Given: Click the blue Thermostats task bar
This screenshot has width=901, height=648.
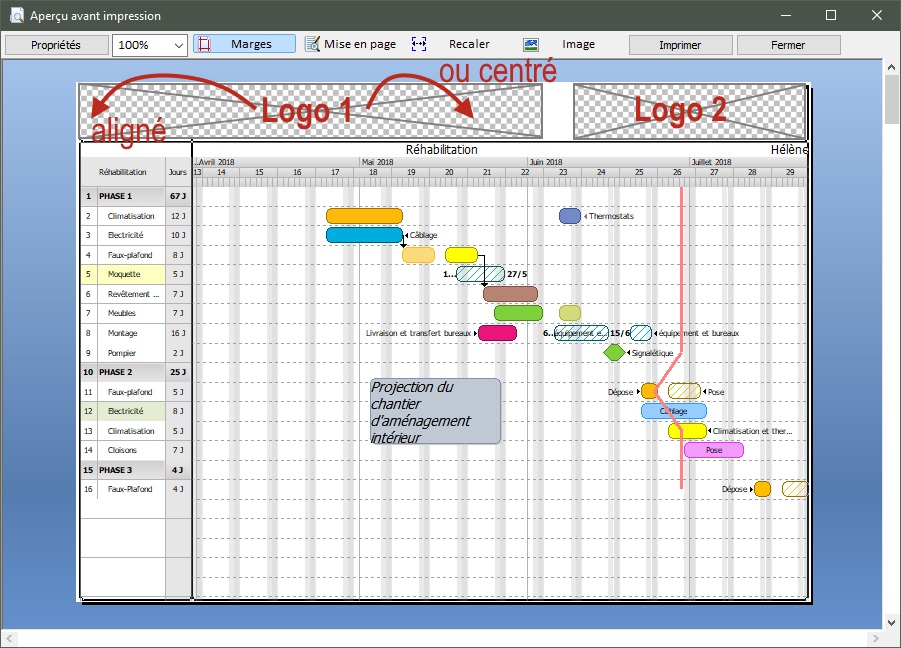Looking at the screenshot, I should (x=569, y=216).
